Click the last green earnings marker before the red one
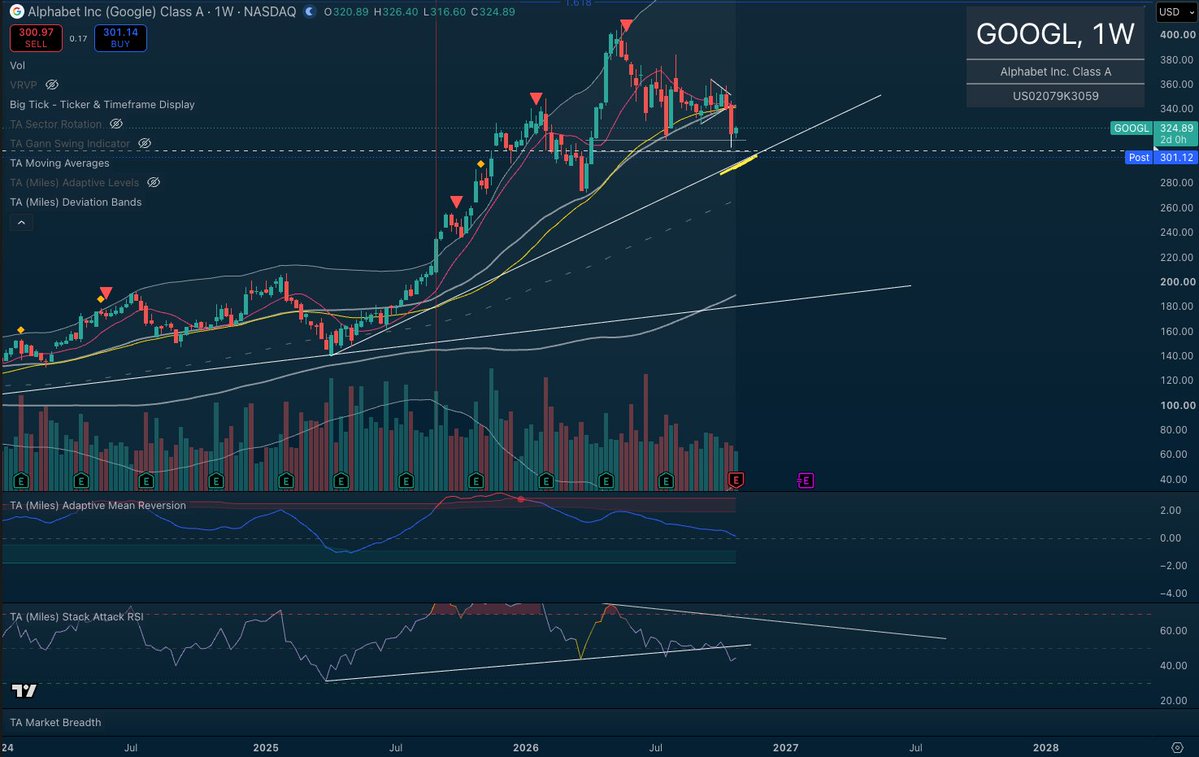 [x=665, y=480]
